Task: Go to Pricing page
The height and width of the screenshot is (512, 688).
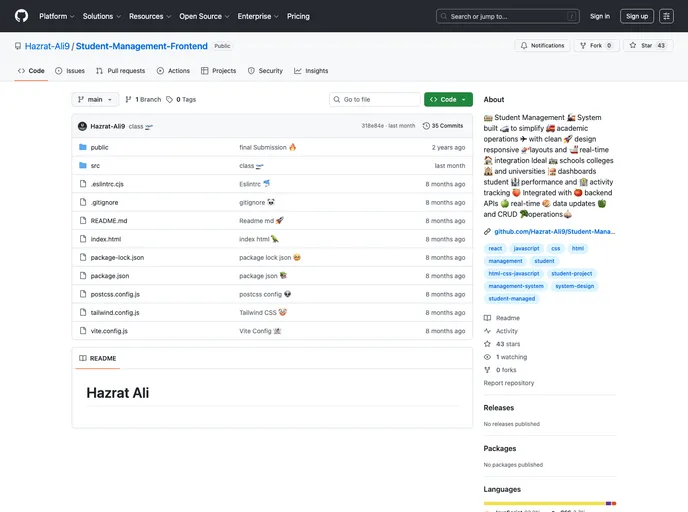Action: click(298, 16)
